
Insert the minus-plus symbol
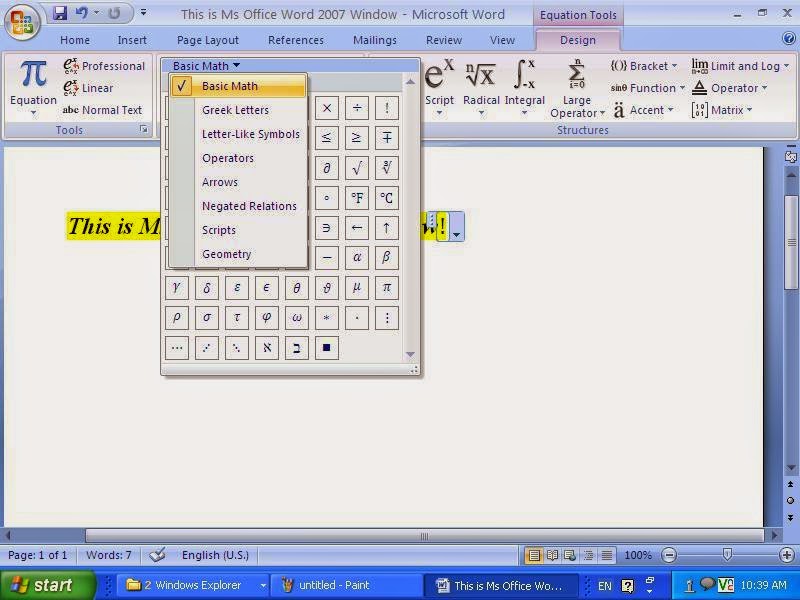(x=387, y=138)
